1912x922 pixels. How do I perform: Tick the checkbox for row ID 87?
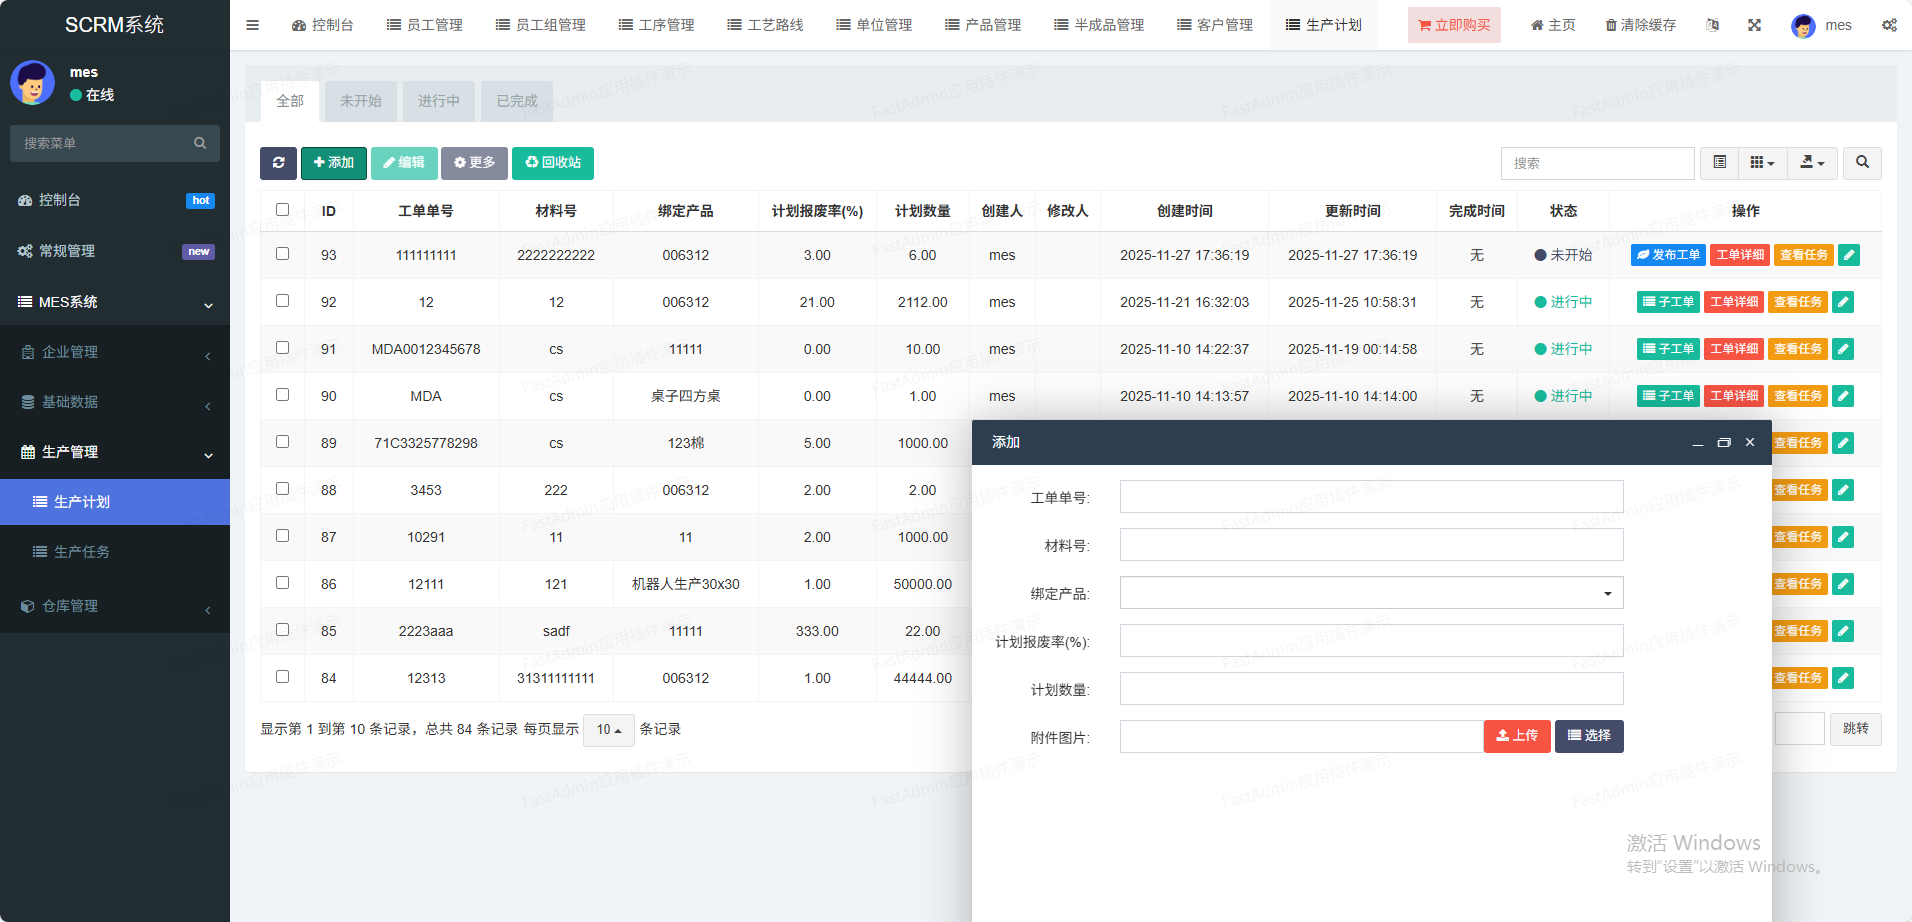pos(282,536)
